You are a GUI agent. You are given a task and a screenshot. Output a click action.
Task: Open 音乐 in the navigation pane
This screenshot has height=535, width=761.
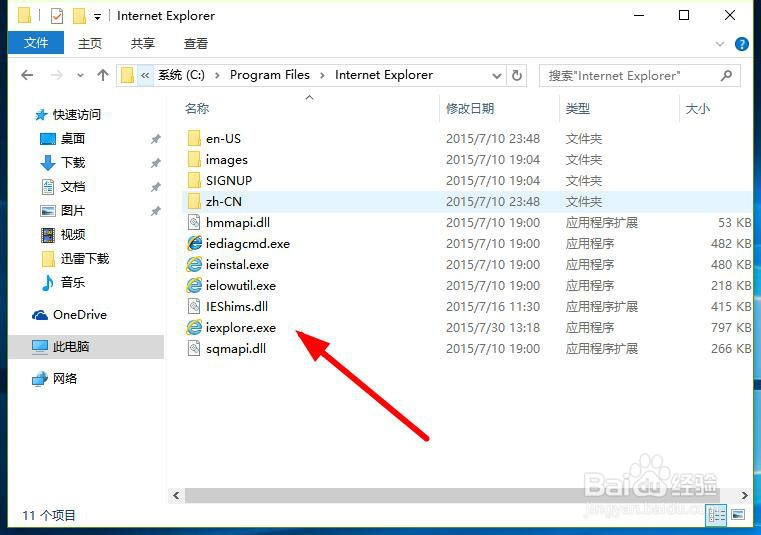(62, 282)
